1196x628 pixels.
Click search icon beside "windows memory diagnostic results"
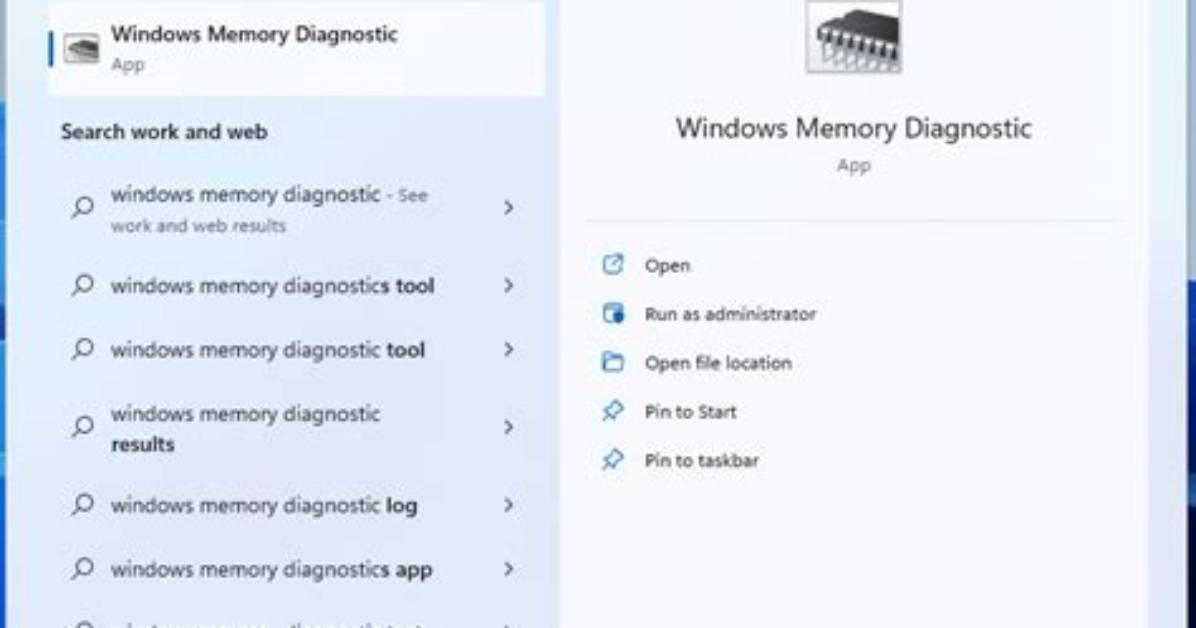click(x=82, y=427)
